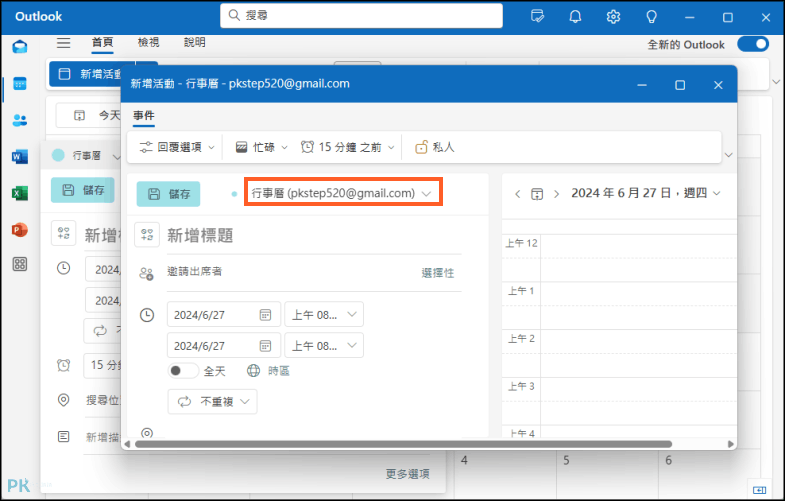785x501 pixels.
Task: Open the tips lightbulb icon
Action: (651, 17)
